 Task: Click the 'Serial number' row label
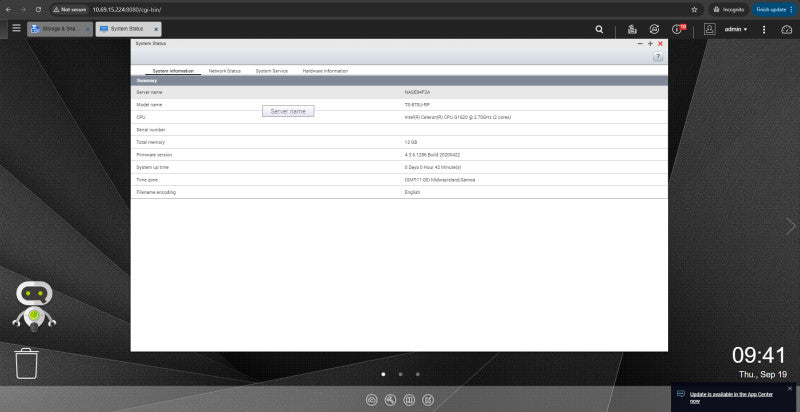point(151,130)
